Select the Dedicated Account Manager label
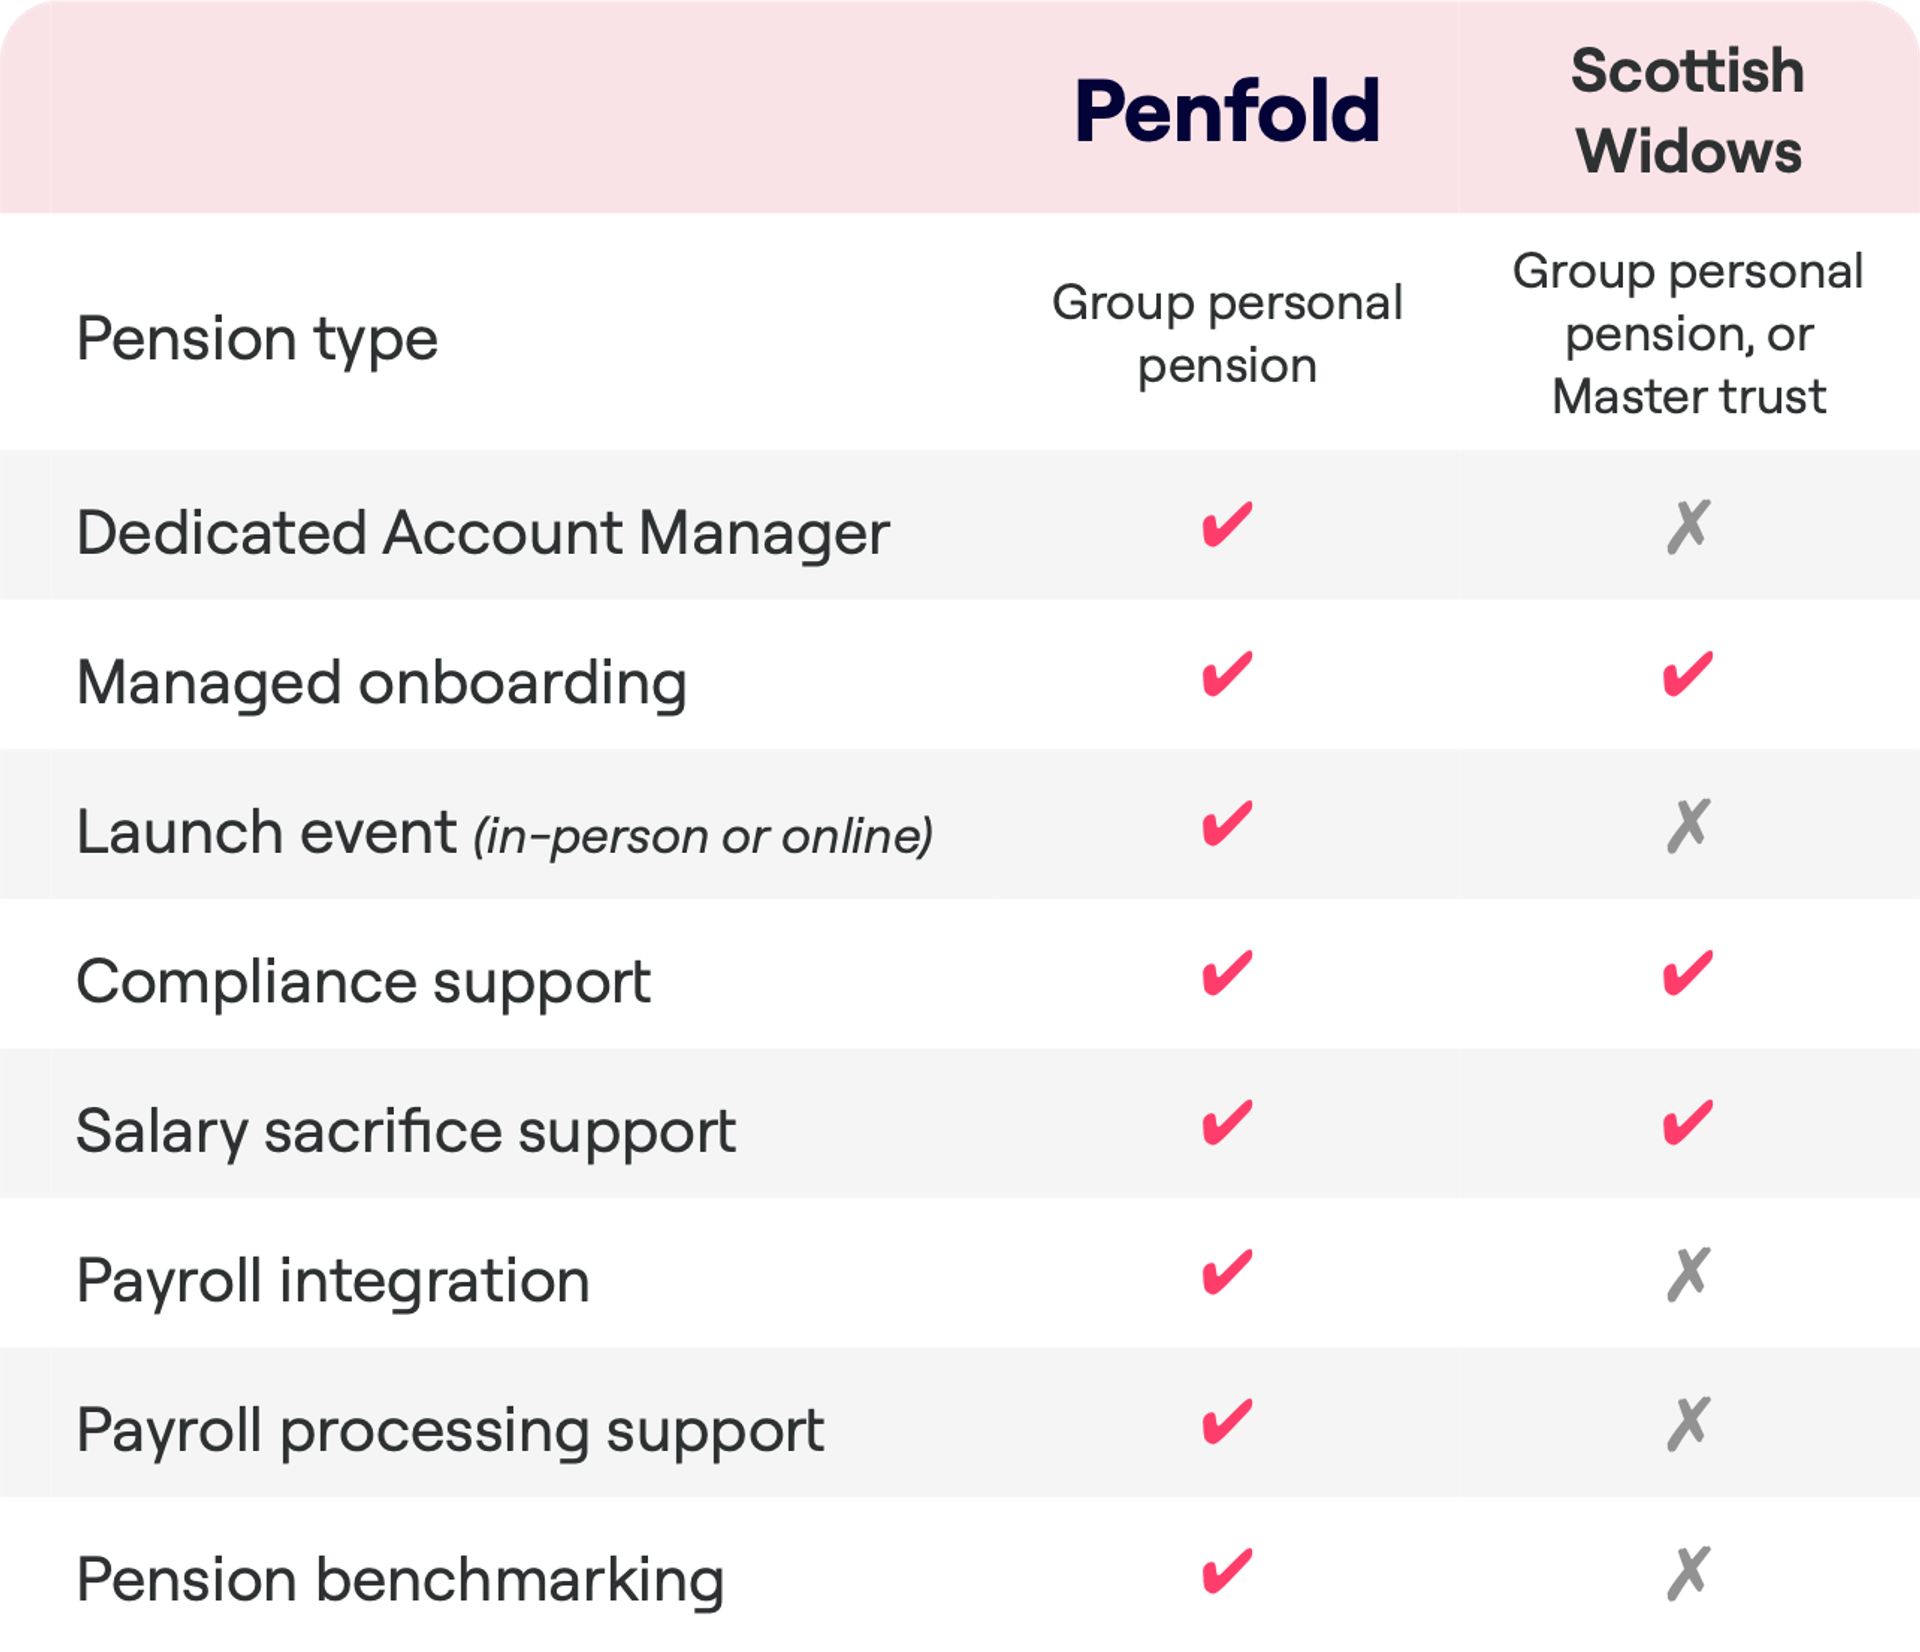 [483, 533]
